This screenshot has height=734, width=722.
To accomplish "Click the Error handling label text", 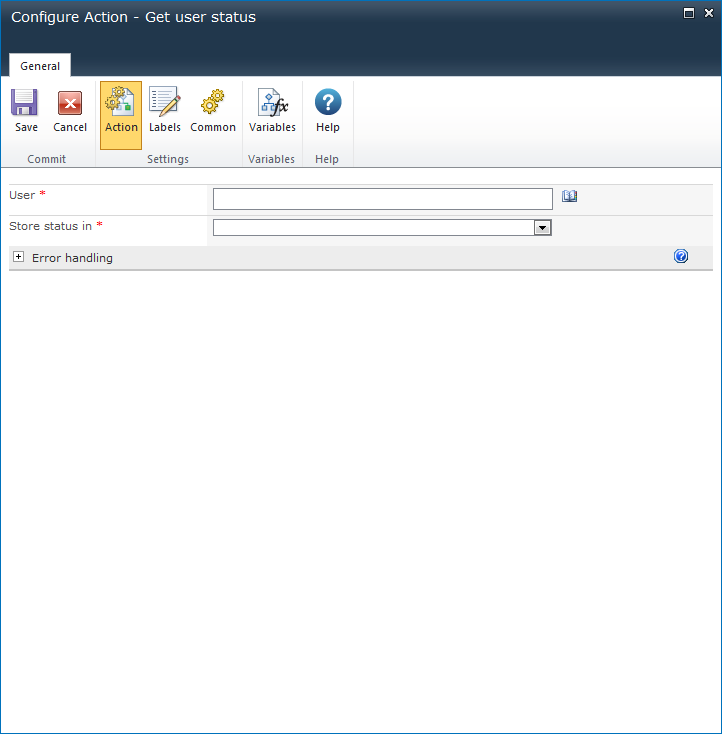I will (72, 258).
